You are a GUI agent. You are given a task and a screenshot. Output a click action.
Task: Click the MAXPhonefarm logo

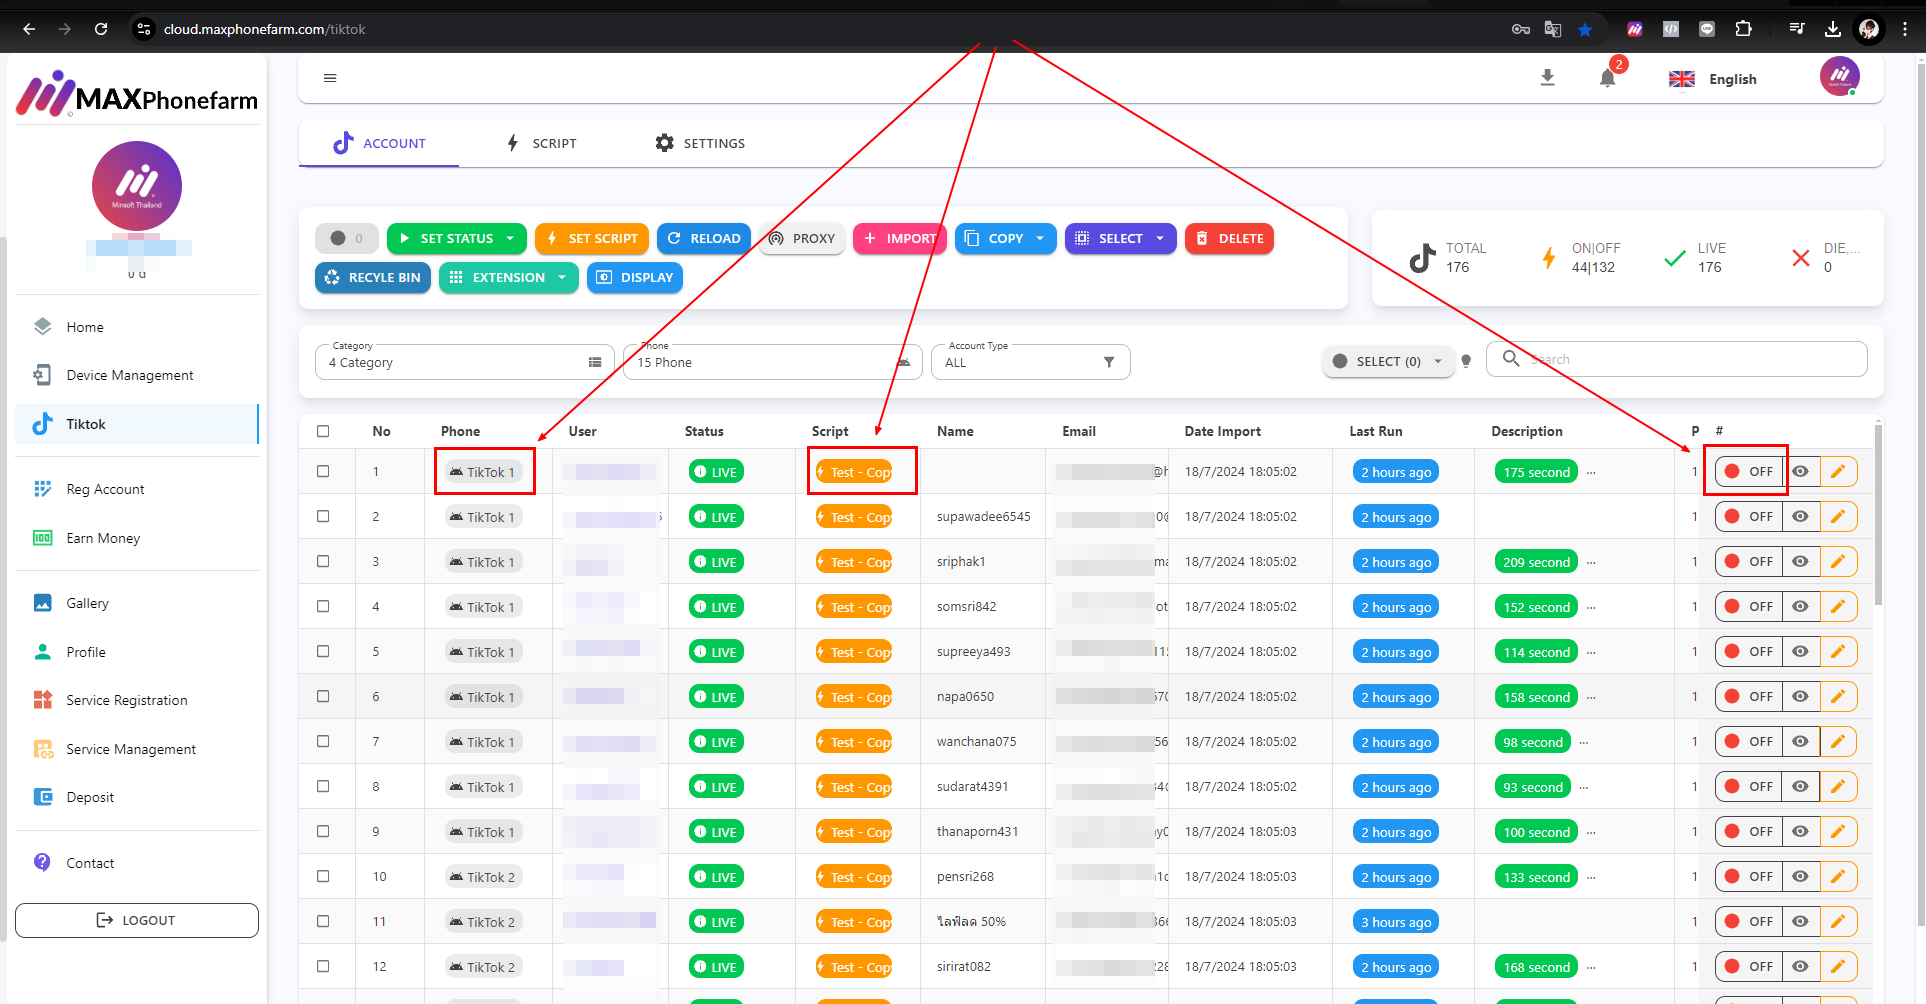point(137,95)
